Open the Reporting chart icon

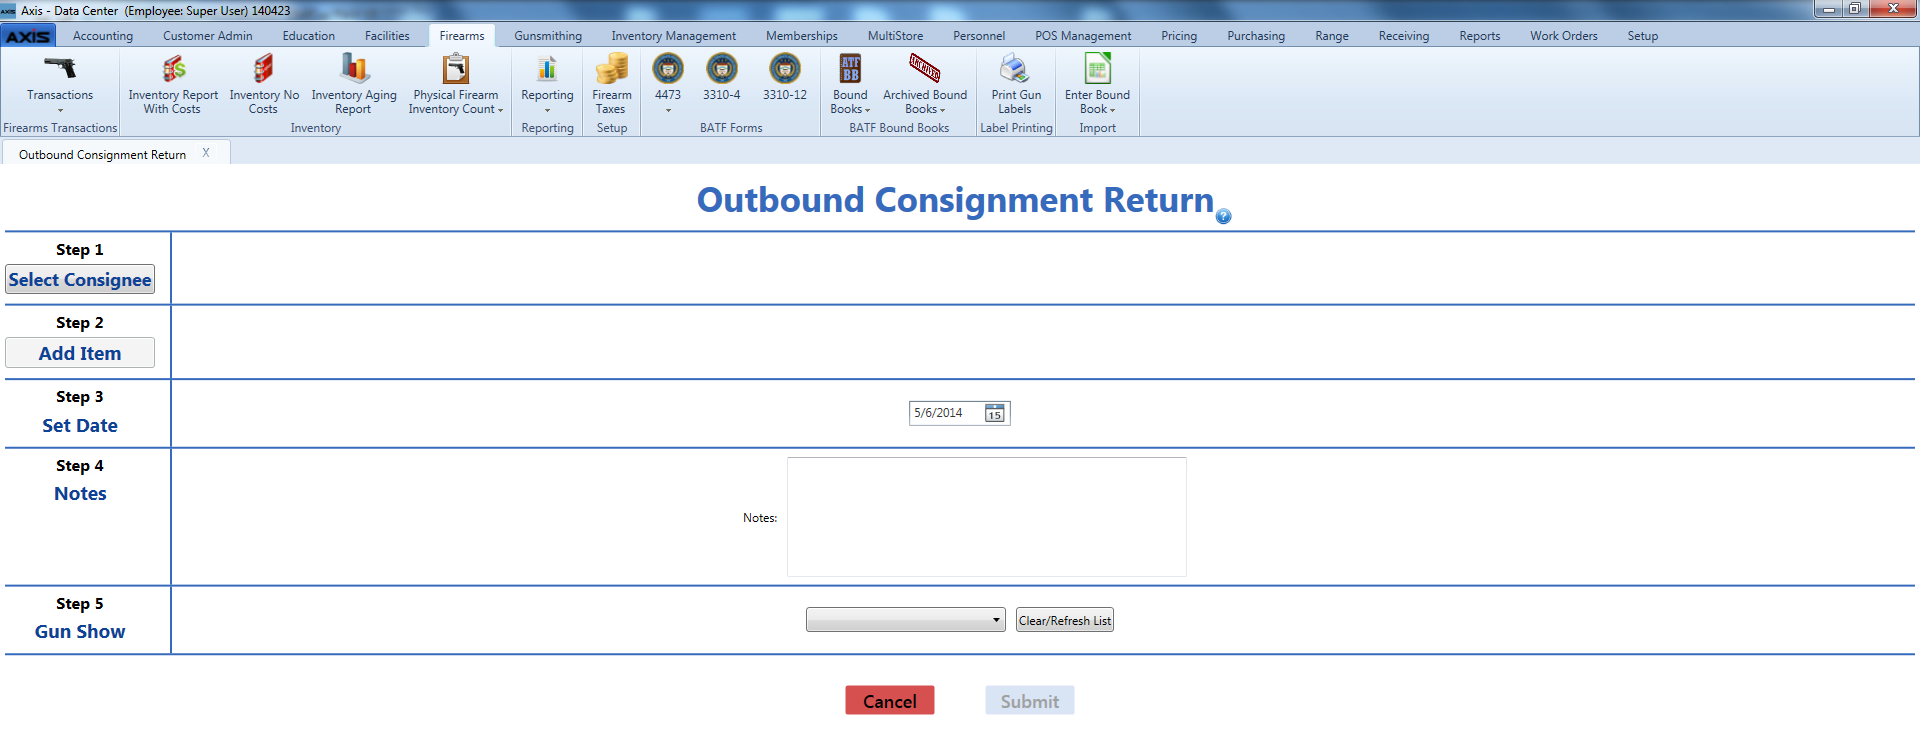tap(547, 68)
